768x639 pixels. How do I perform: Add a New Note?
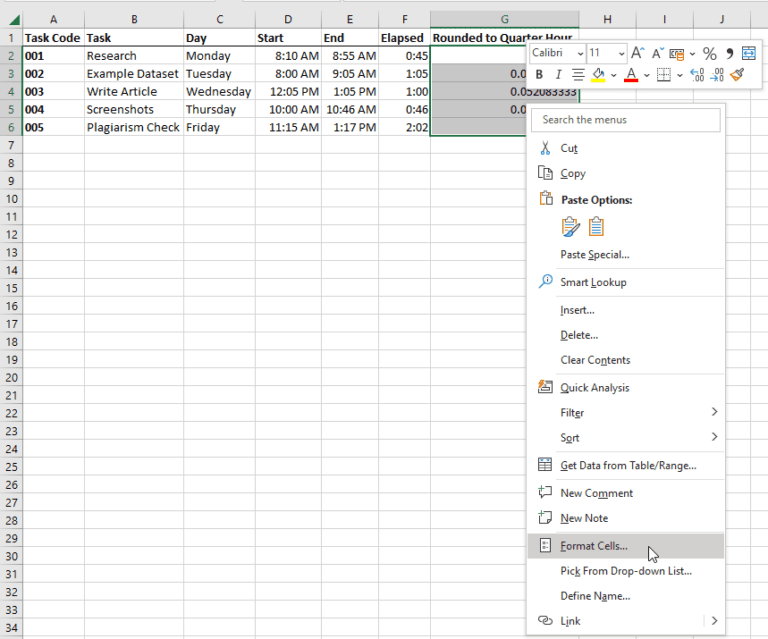(x=625, y=518)
